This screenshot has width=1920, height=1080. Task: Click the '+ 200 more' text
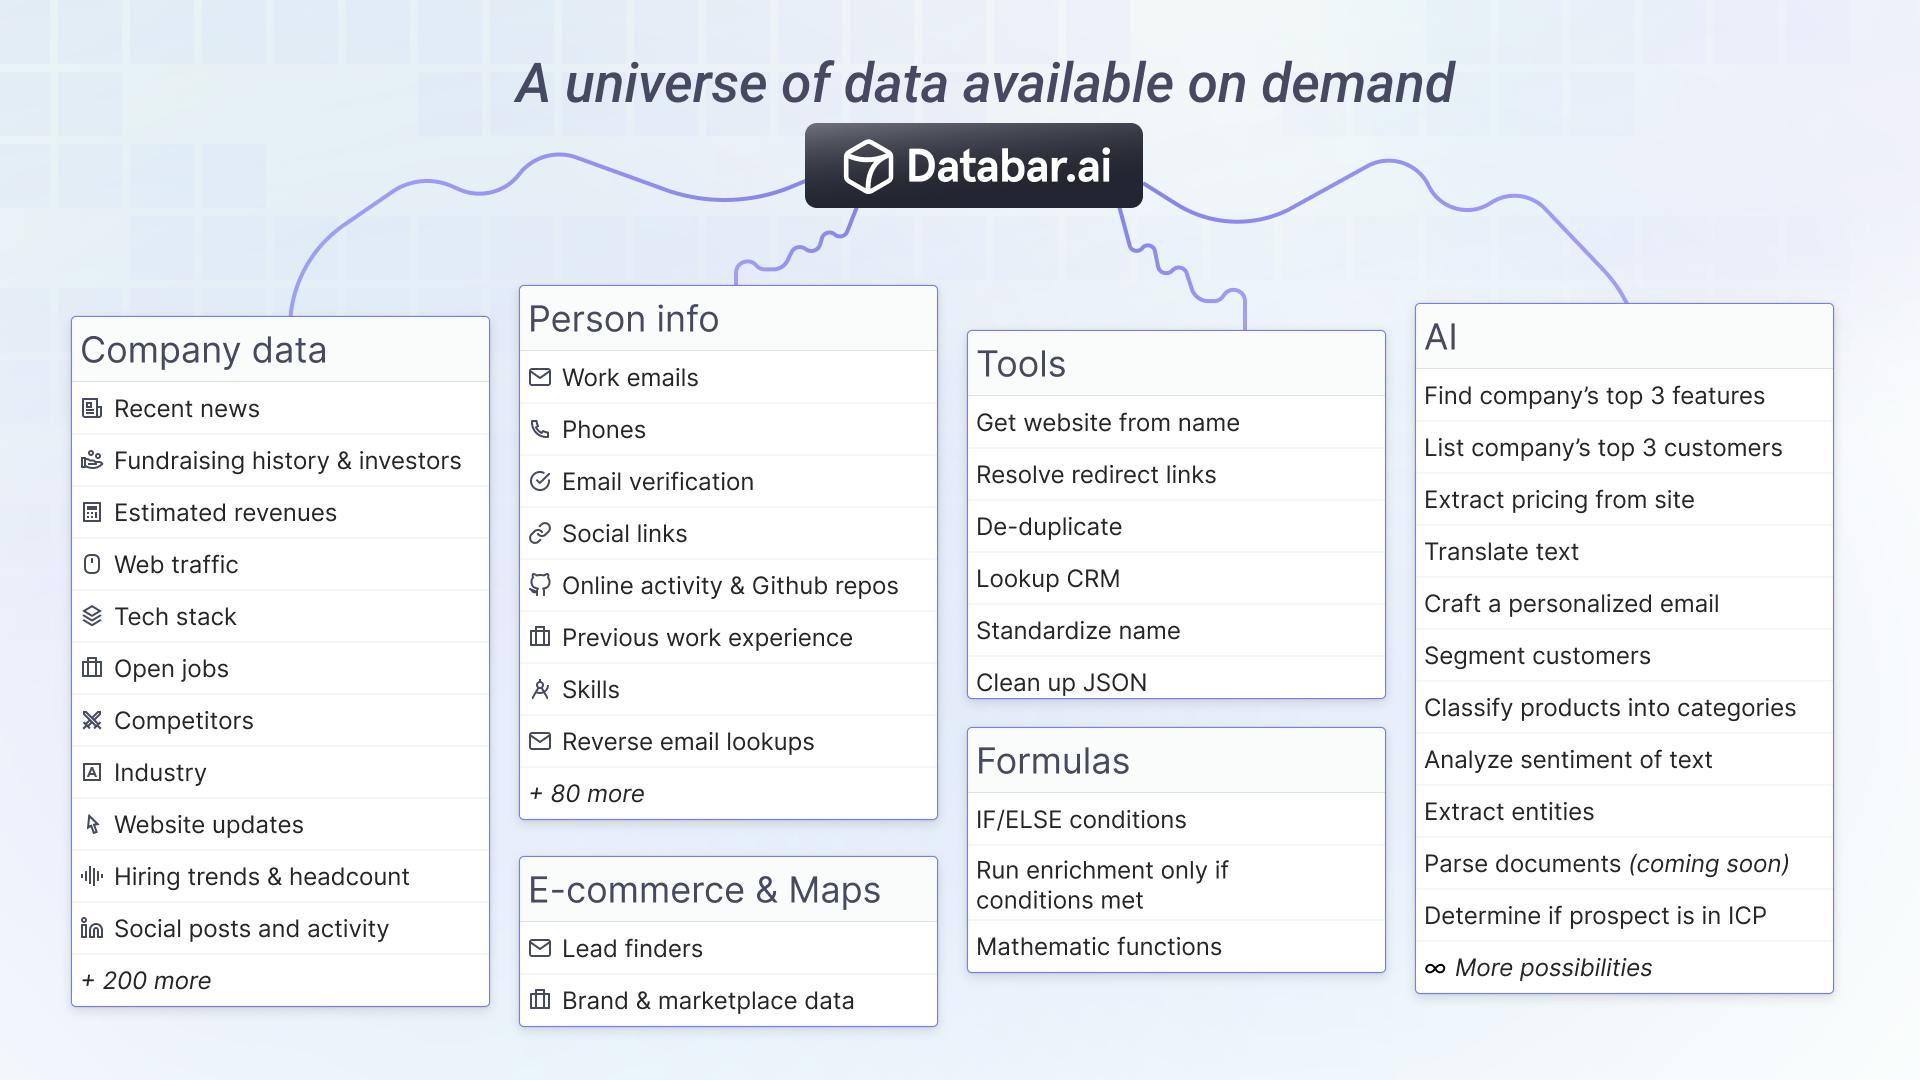point(146,980)
